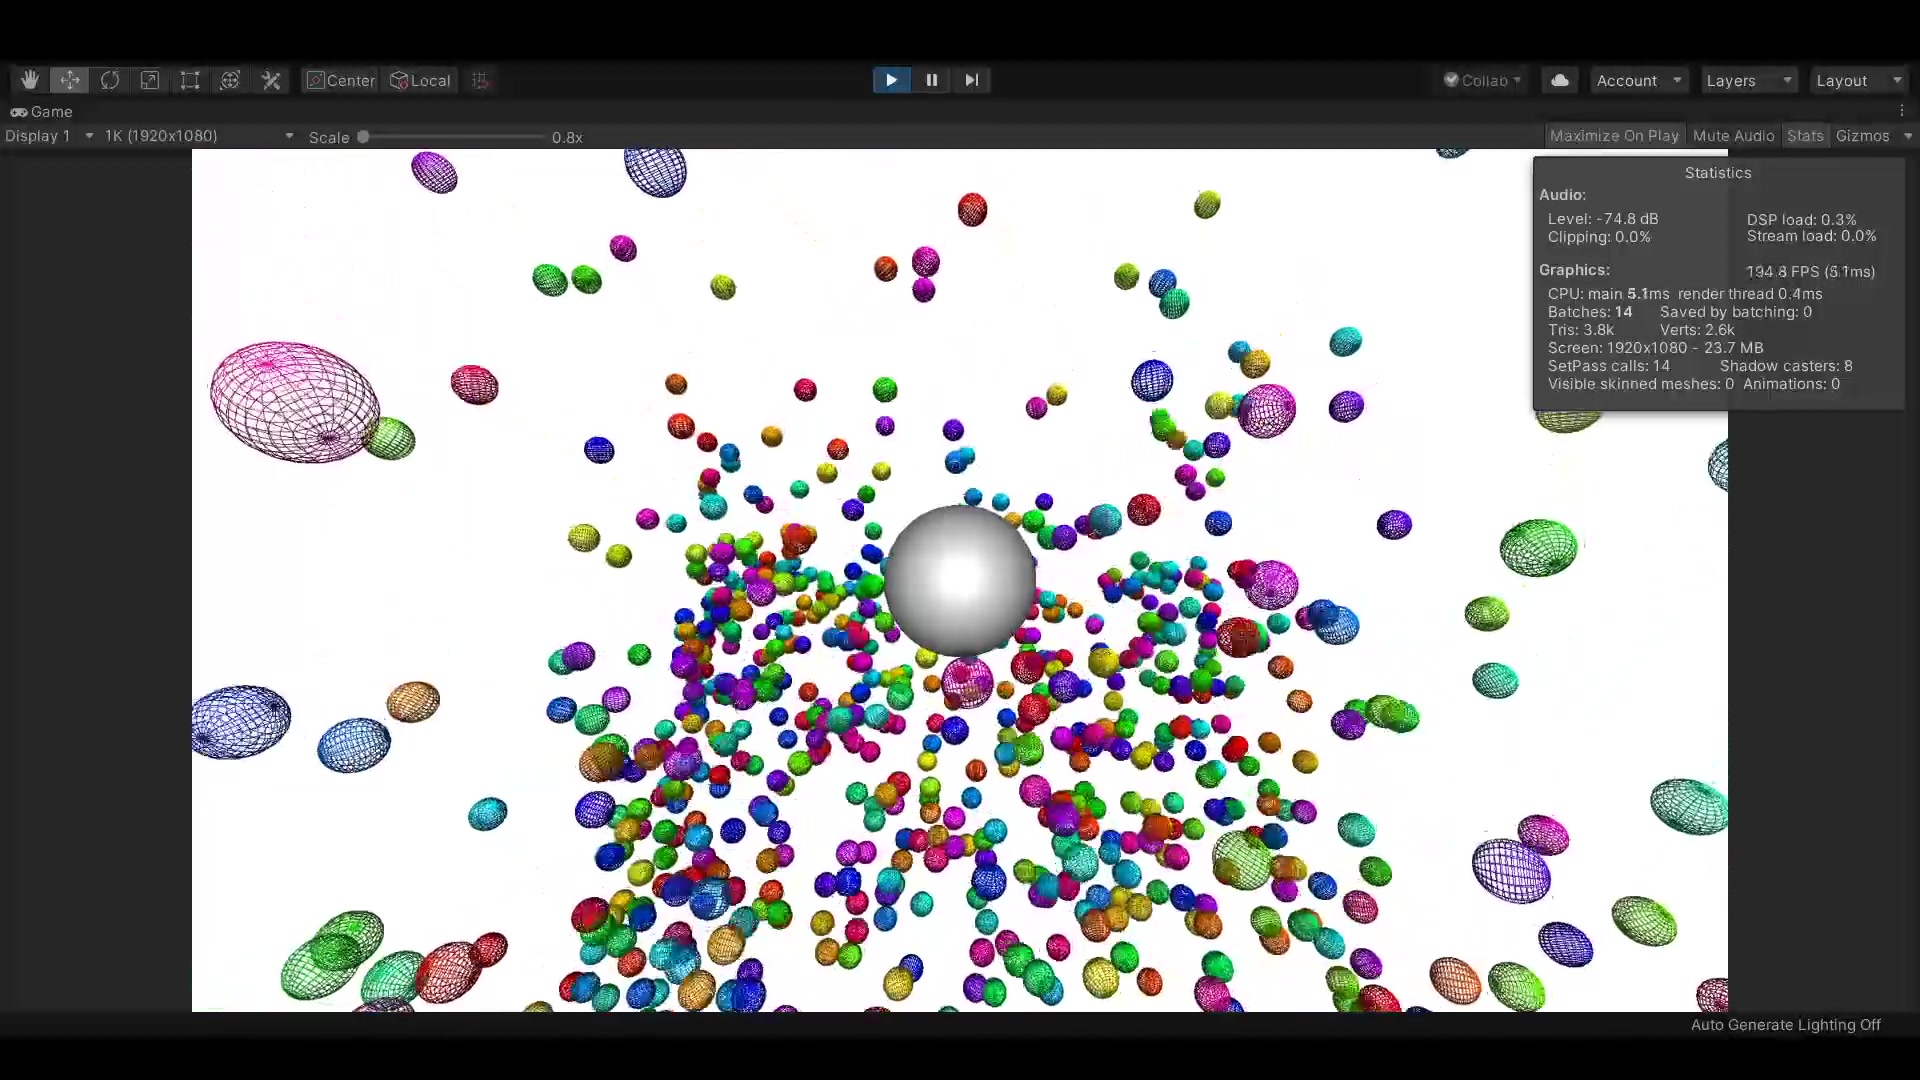This screenshot has height=1080, width=1920.
Task: Toggle pivot mode between Center and Pivot
Action: [x=340, y=80]
